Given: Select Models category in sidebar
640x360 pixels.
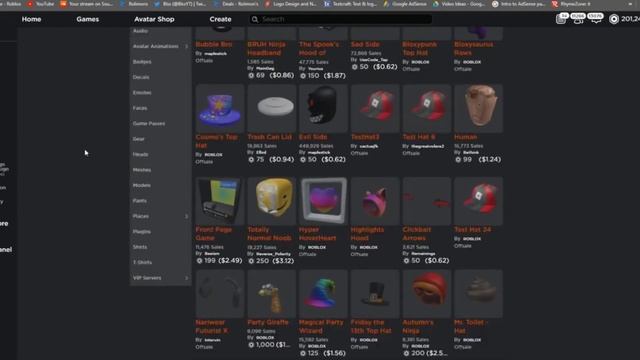Looking at the screenshot, I should click(x=142, y=185).
